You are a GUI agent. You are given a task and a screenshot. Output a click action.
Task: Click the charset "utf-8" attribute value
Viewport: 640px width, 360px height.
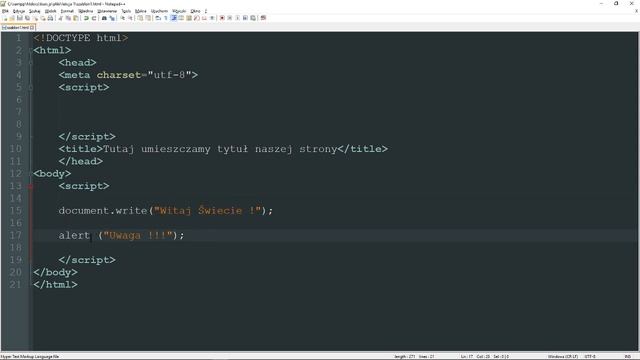tap(169, 75)
